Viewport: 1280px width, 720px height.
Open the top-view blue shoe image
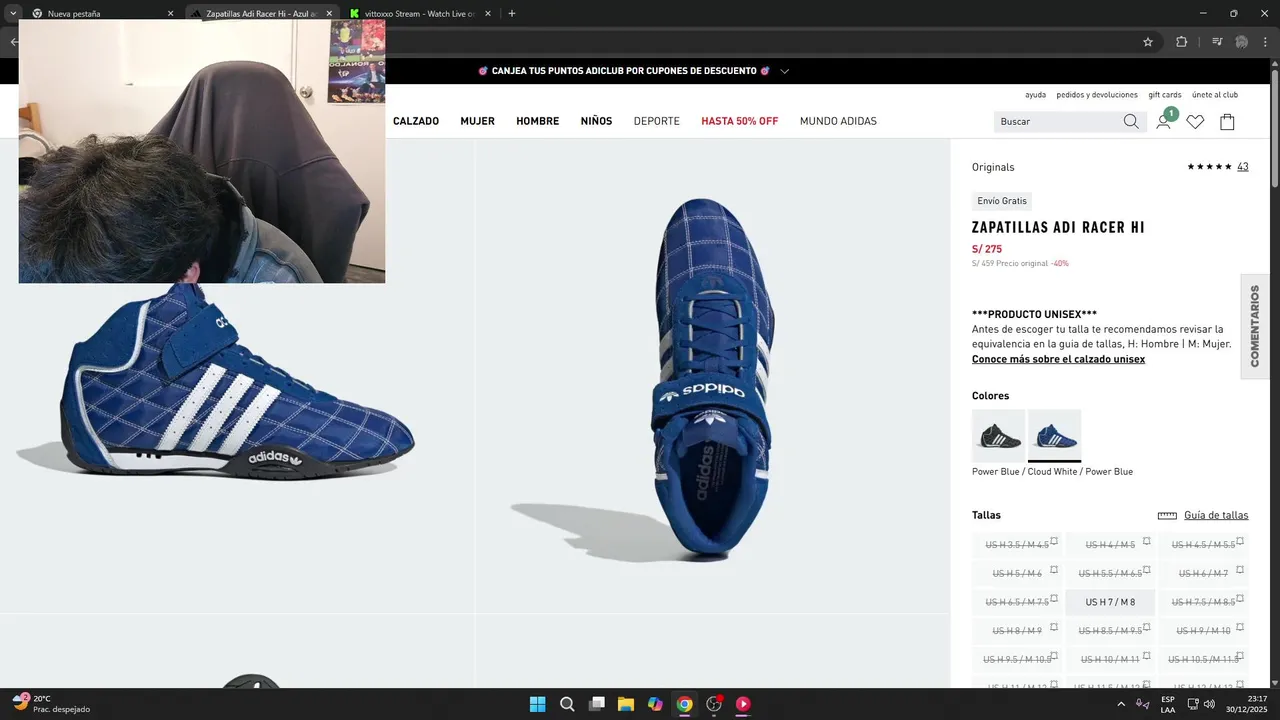tap(713, 375)
